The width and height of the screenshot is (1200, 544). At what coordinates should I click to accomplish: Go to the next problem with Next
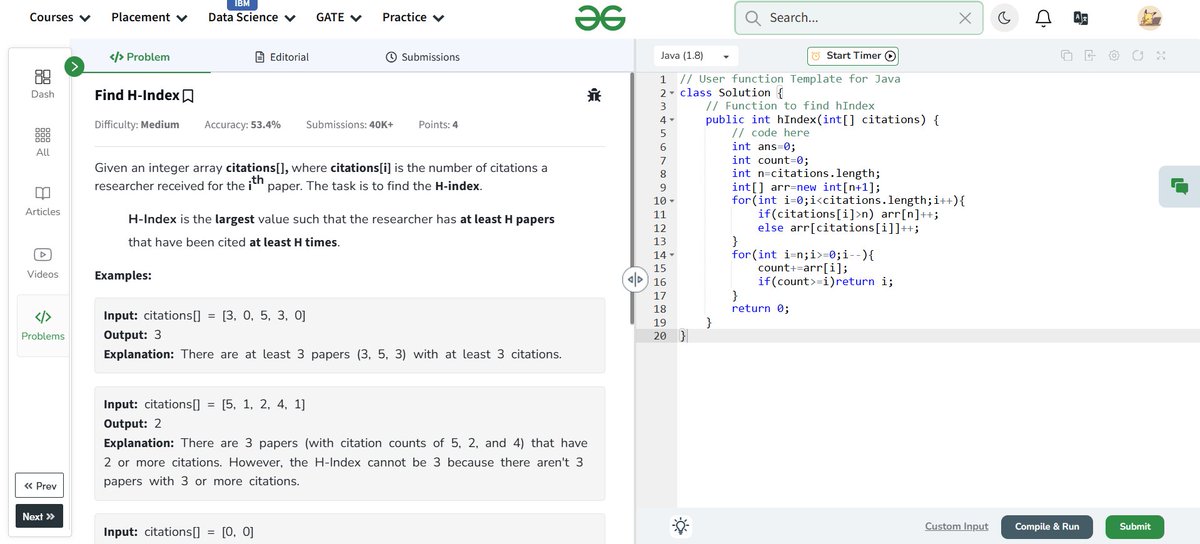[x=40, y=516]
